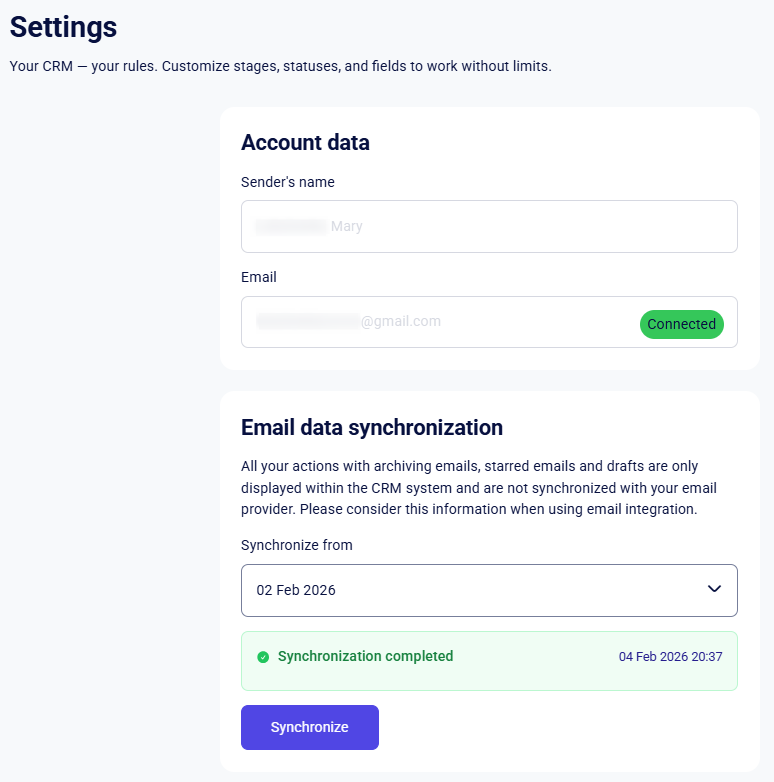The width and height of the screenshot is (774, 782).
Task: Click the Settings page heading
Action: pos(64,27)
